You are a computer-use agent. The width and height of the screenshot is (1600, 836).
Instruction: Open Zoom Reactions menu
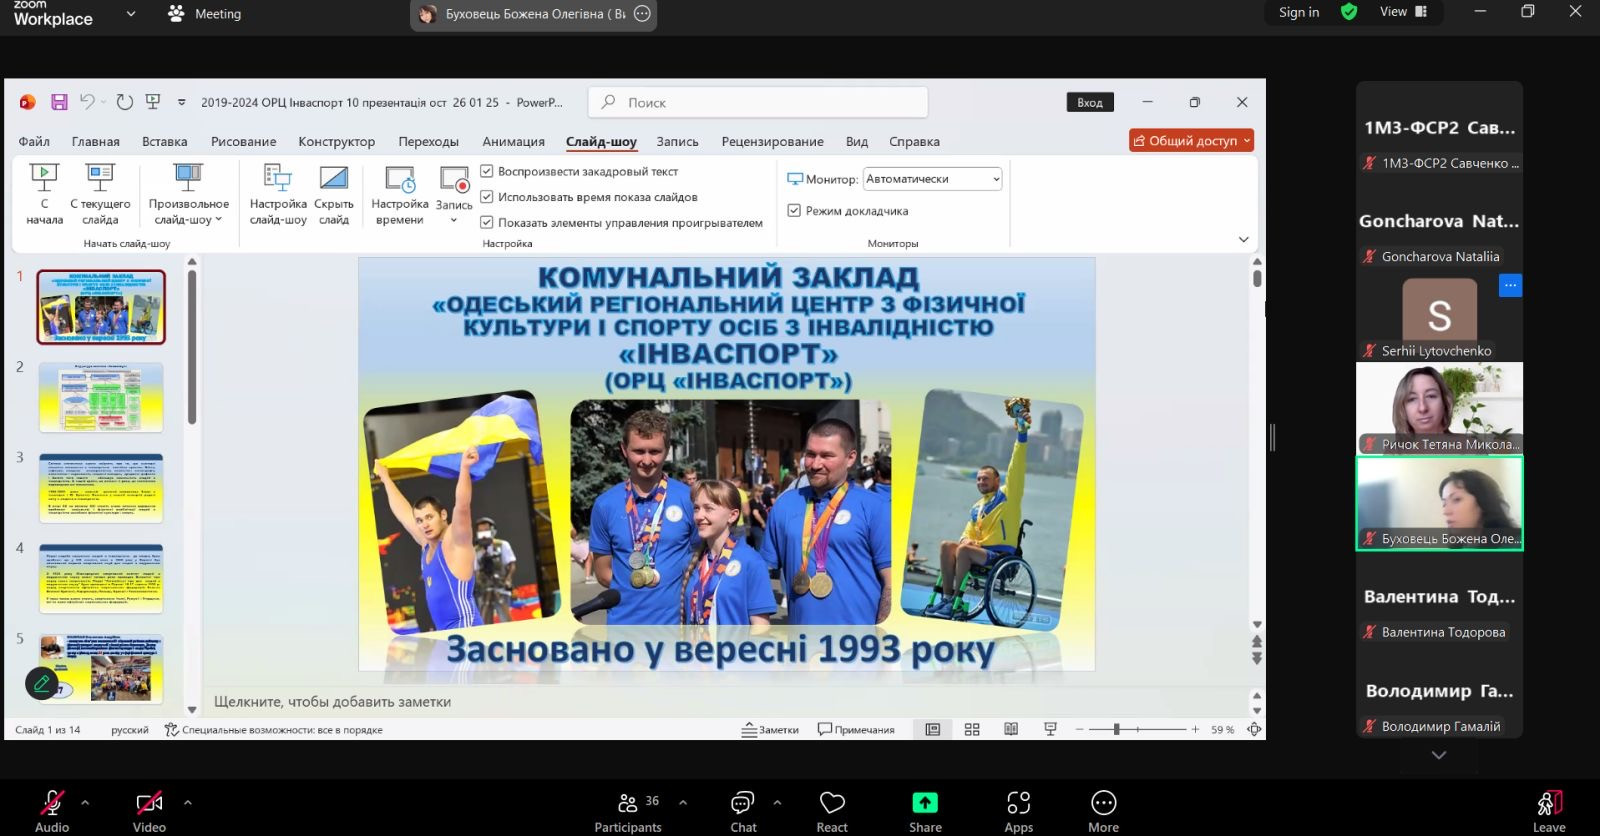click(x=832, y=804)
